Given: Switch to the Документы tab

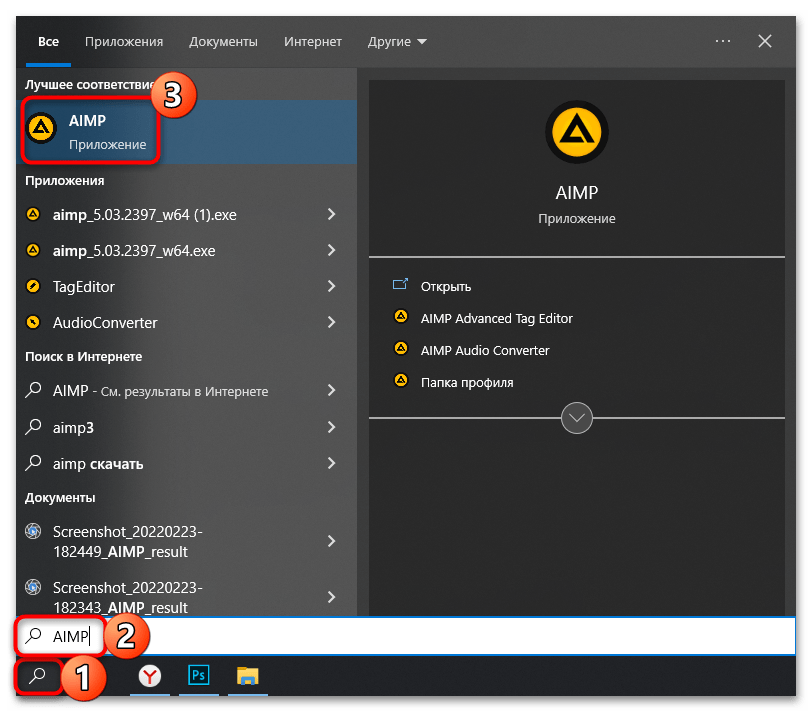Looking at the screenshot, I should pyautogui.click(x=223, y=42).
